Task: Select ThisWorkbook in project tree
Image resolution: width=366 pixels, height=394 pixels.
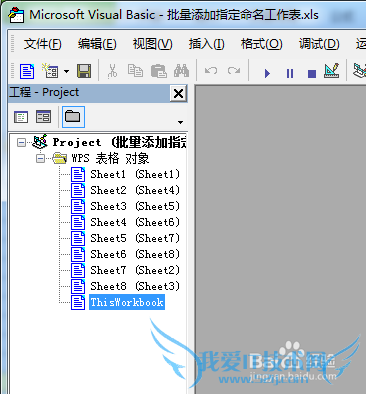Action: click(127, 302)
